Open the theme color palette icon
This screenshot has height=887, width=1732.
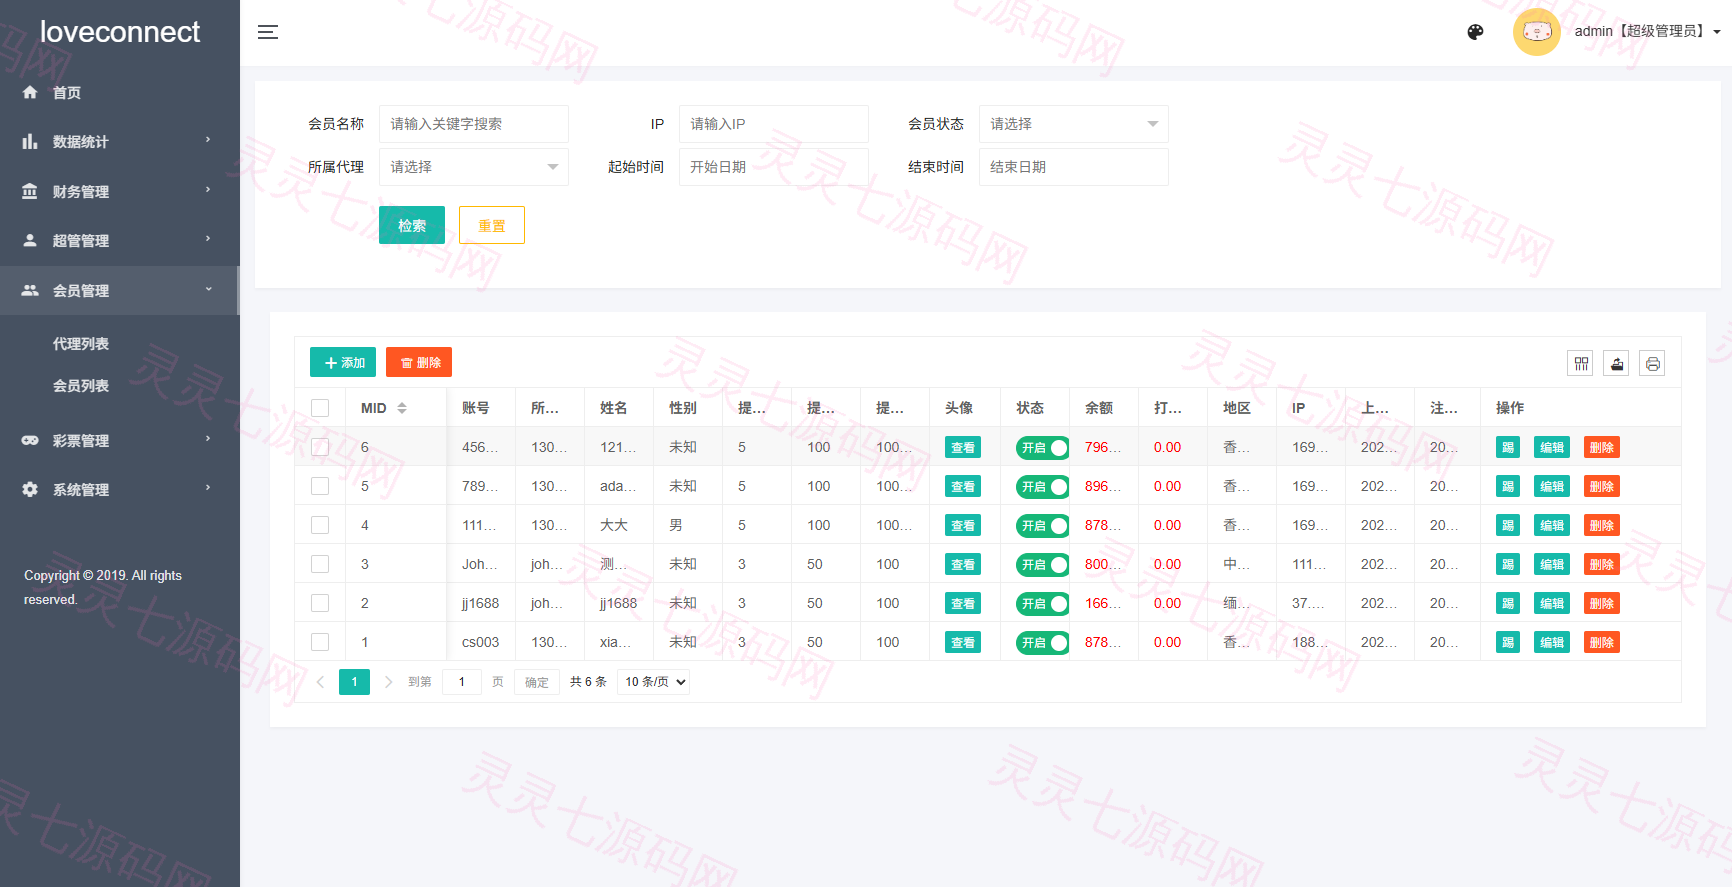(x=1475, y=32)
